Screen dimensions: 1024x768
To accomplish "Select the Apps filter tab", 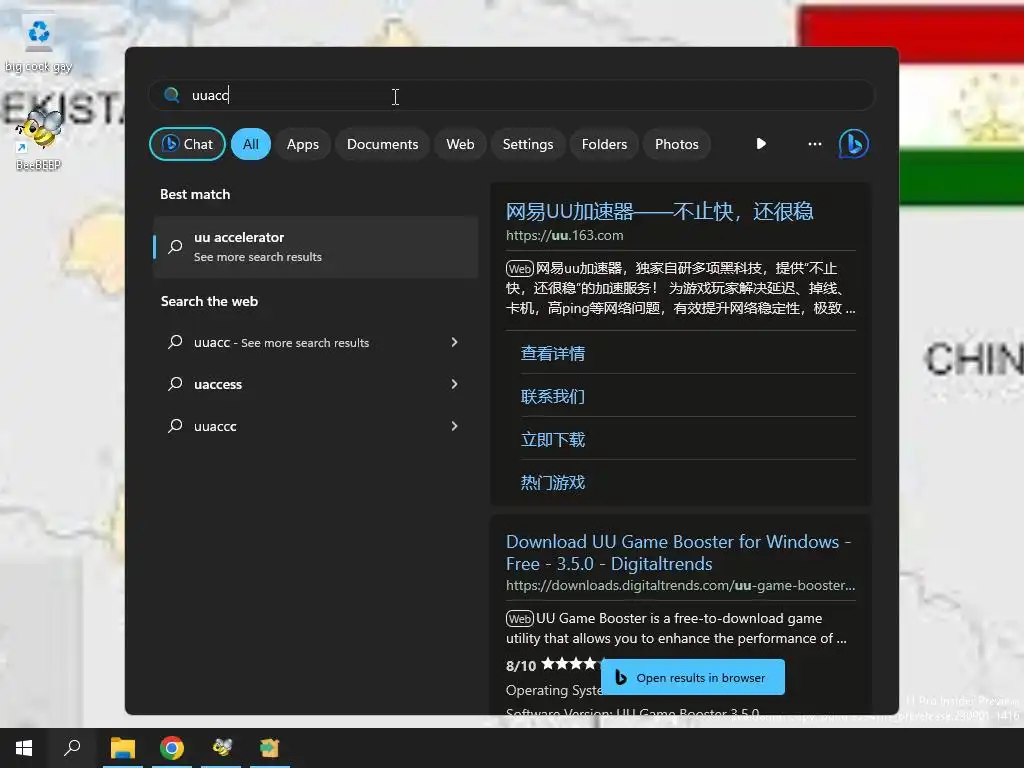I will 303,144.
